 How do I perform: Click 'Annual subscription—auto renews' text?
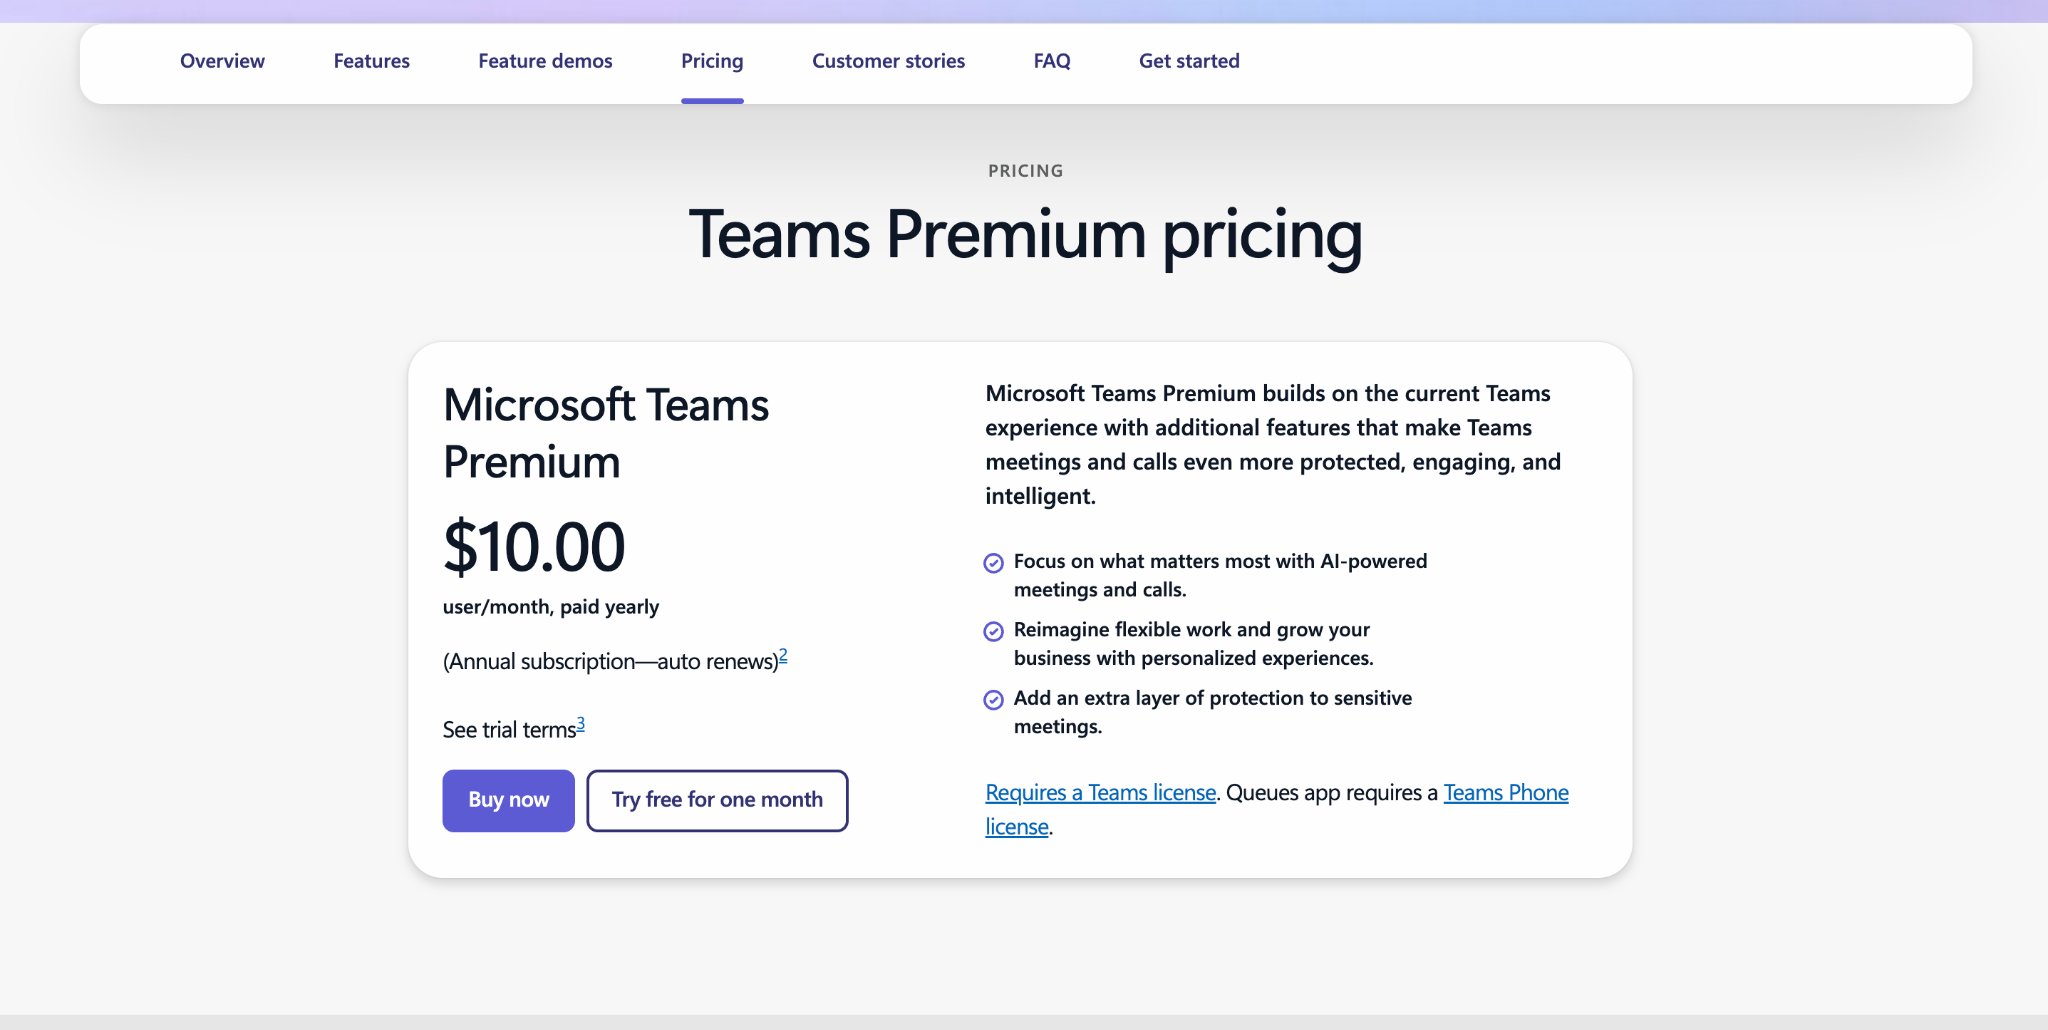(611, 662)
